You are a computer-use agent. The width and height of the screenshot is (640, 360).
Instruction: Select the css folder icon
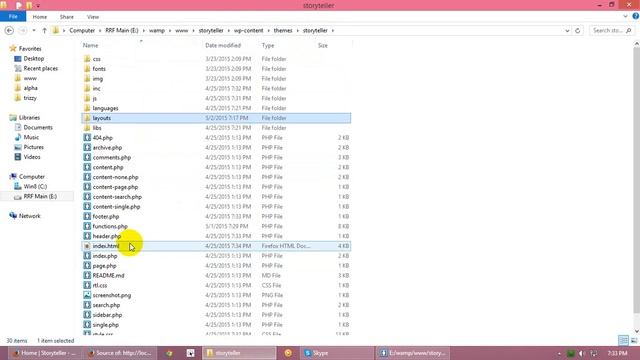coord(87,59)
